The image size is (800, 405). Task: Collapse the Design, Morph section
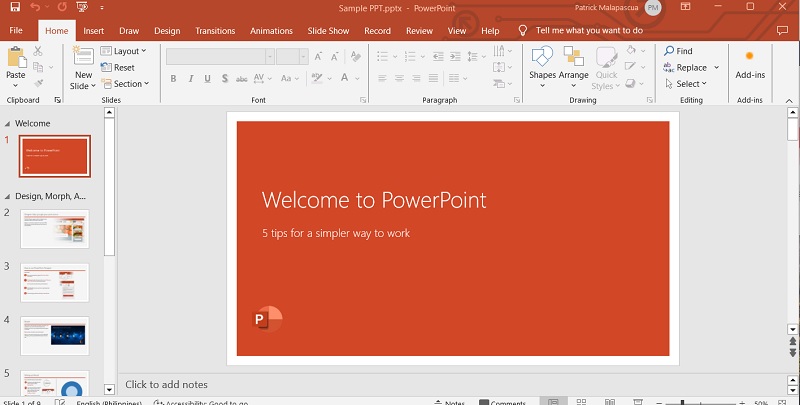click(7, 196)
